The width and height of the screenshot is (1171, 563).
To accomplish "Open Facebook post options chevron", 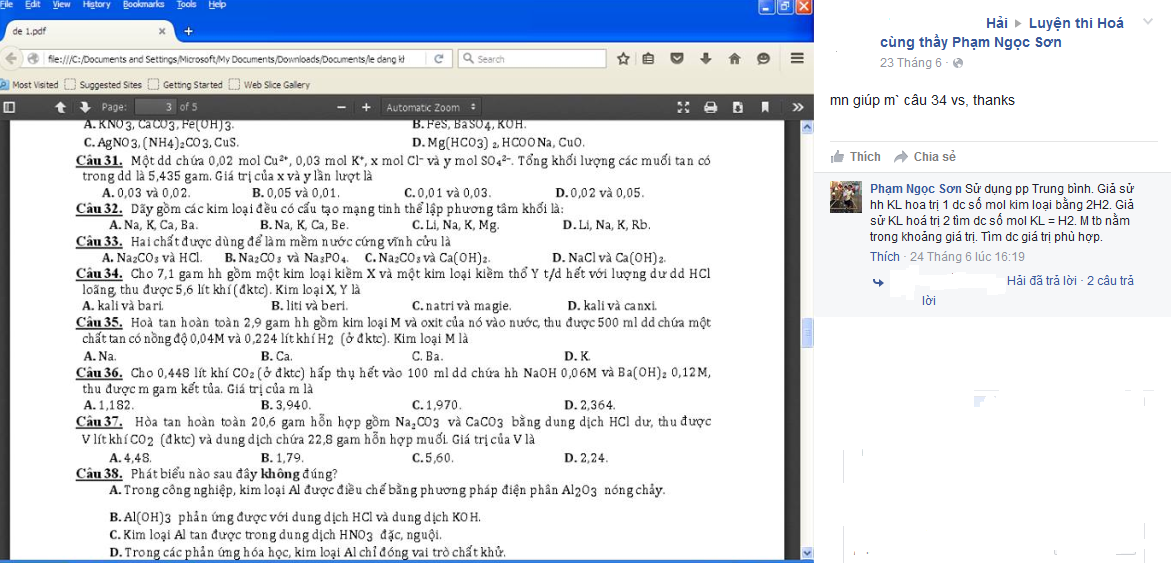I will point(1149,23).
